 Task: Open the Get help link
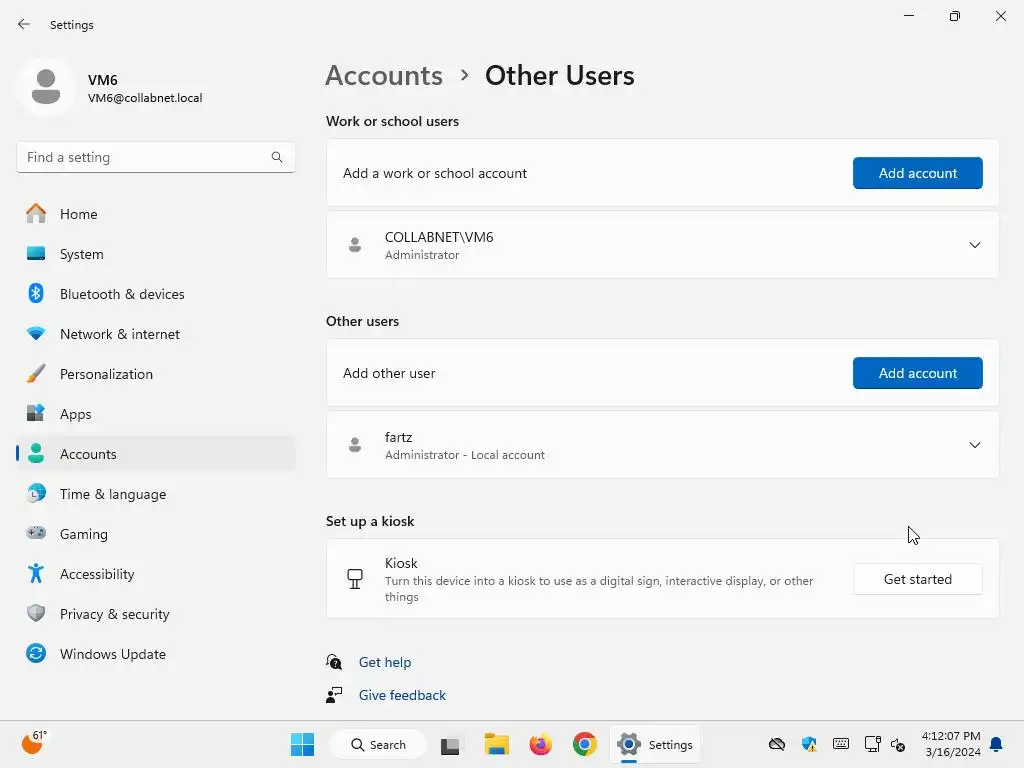(385, 662)
